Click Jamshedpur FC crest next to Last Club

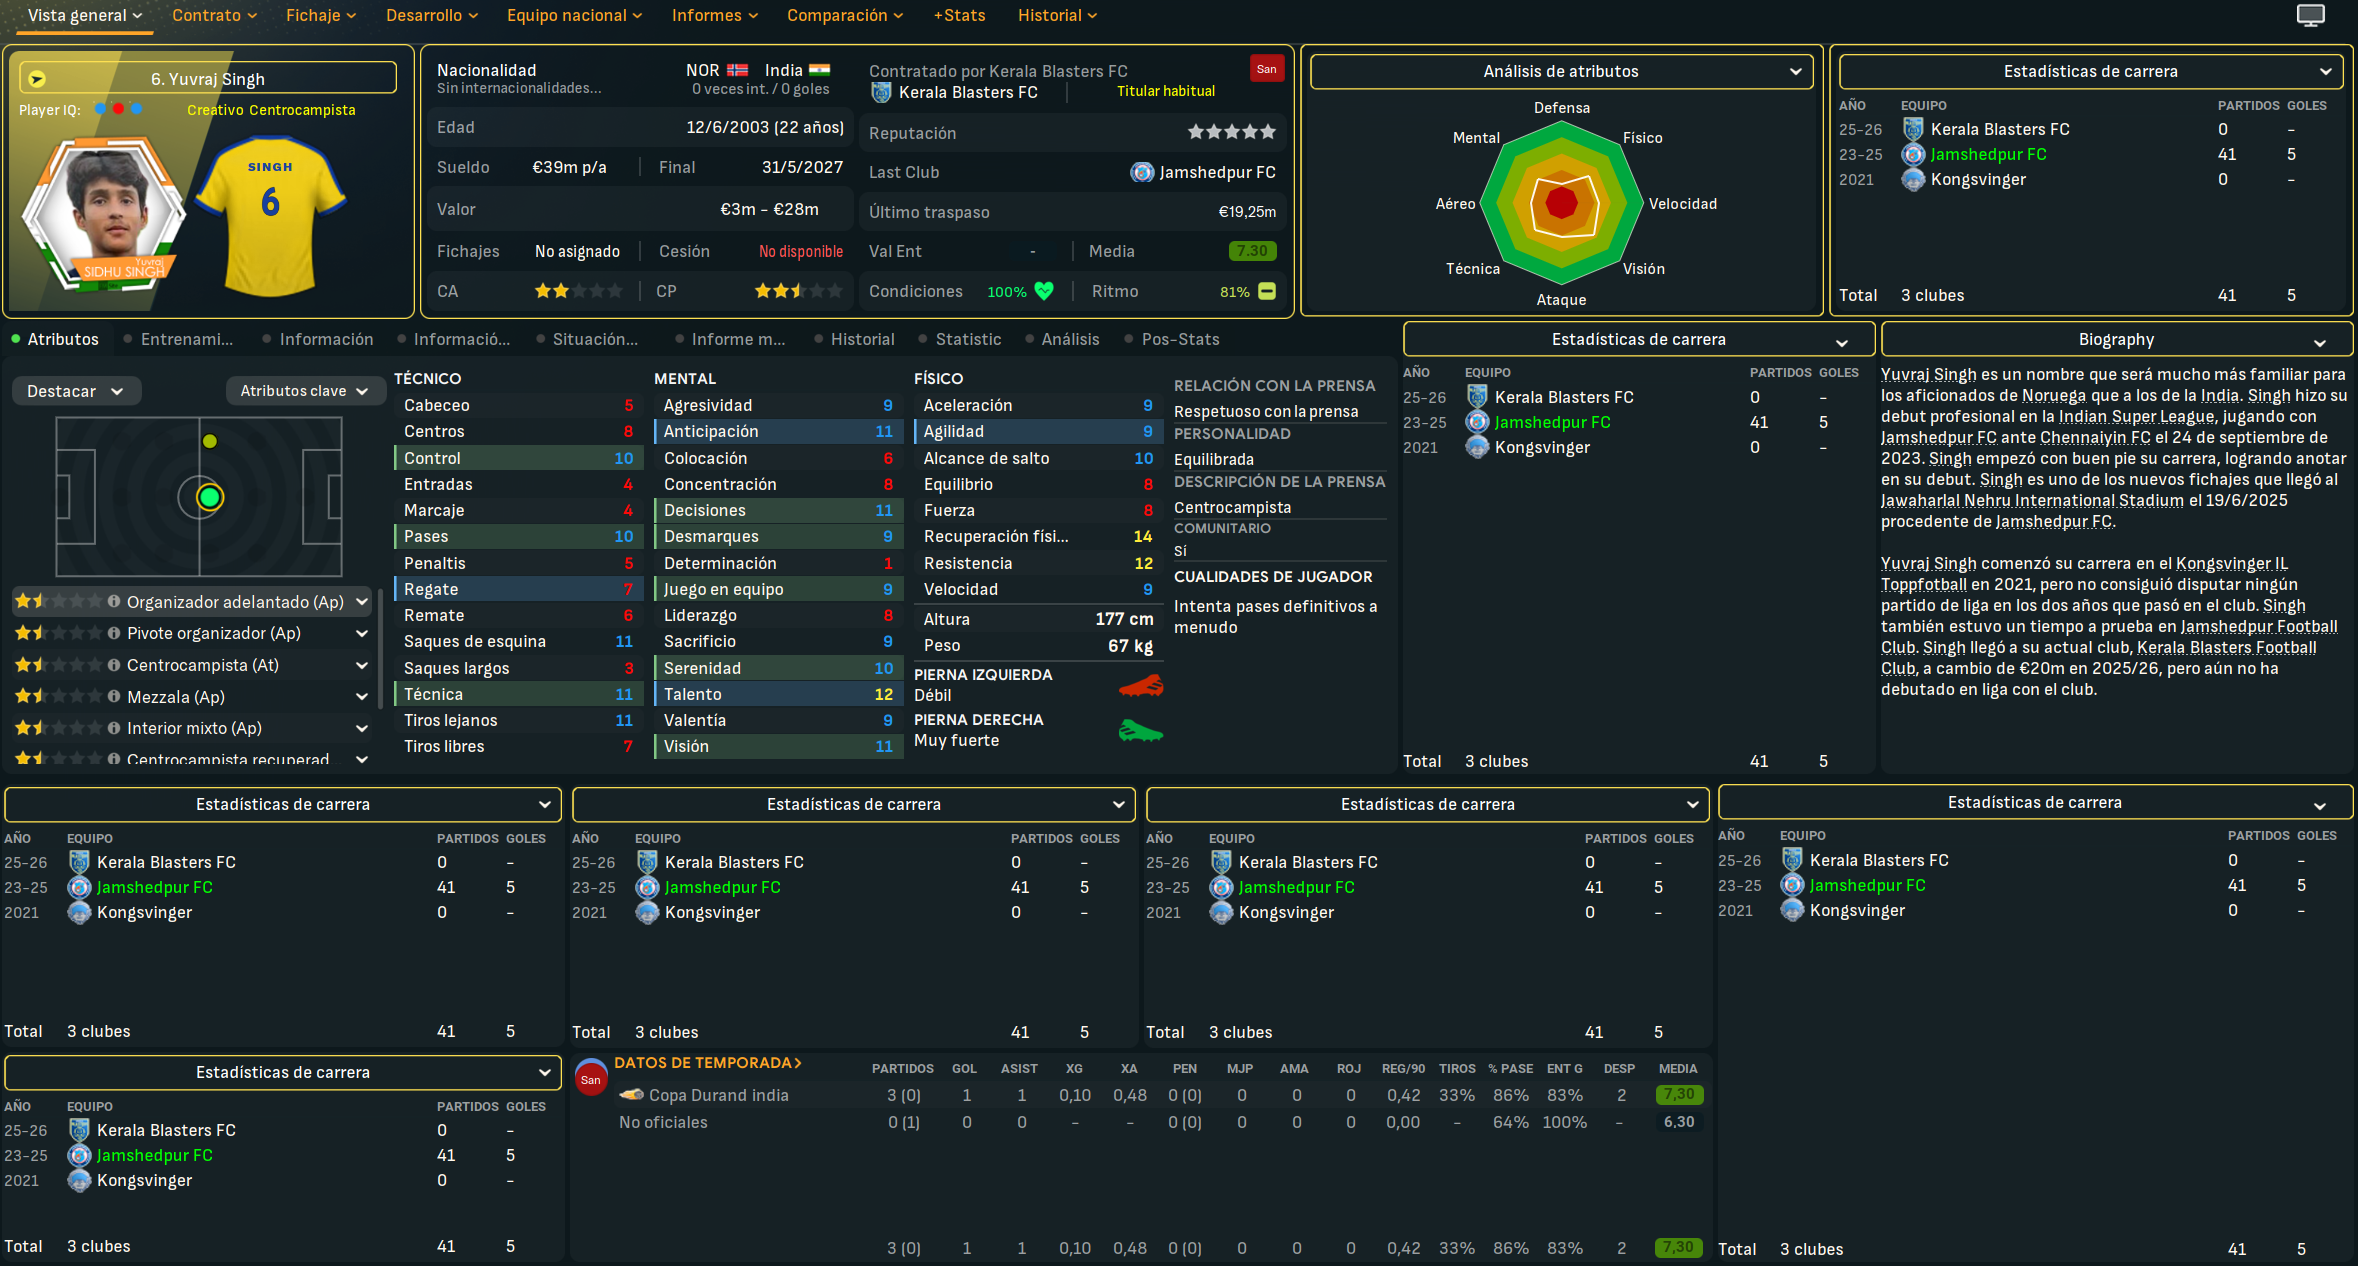coord(1142,172)
